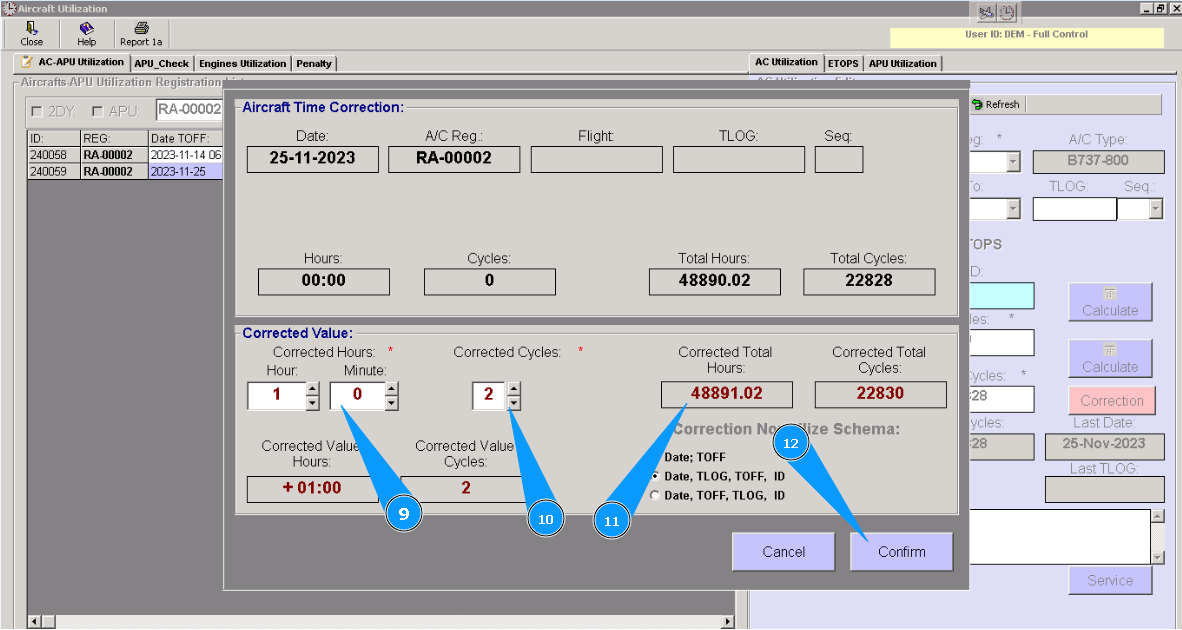Click the RA-00002 registration filter field
Viewport: 1182px width, 630px height.
pyautogui.click(x=189, y=109)
